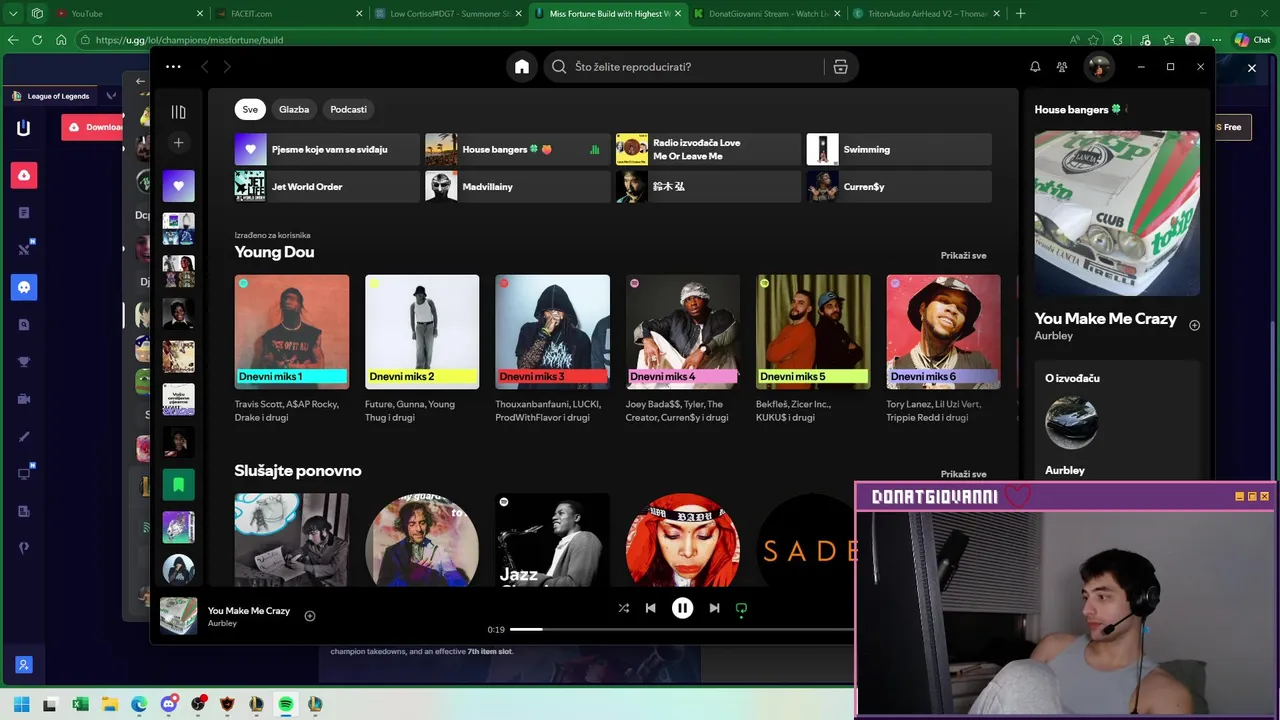Open Excel from the taskbar
The width and height of the screenshot is (1280, 720).
(x=80, y=704)
